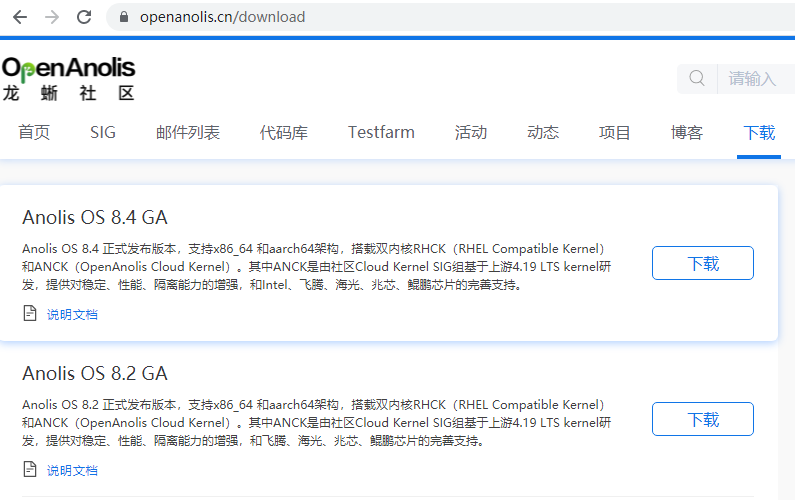
Task: Open the 邮件列表 navigation tab
Action: pos(188,132)
